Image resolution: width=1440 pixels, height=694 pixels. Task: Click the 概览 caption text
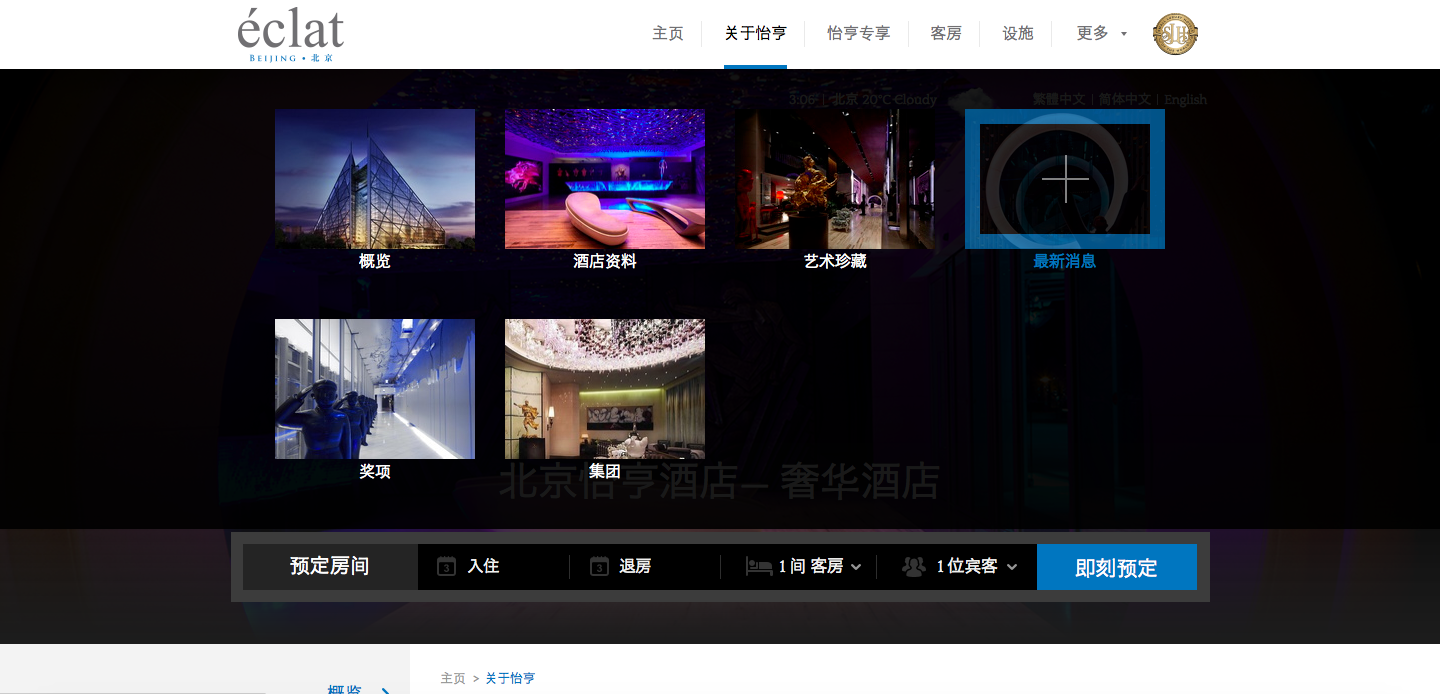coord(375,261)
